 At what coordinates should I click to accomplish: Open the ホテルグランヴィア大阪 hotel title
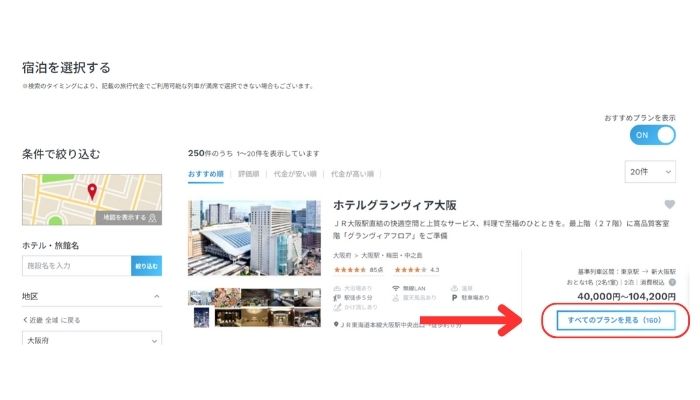coord(395,205)
